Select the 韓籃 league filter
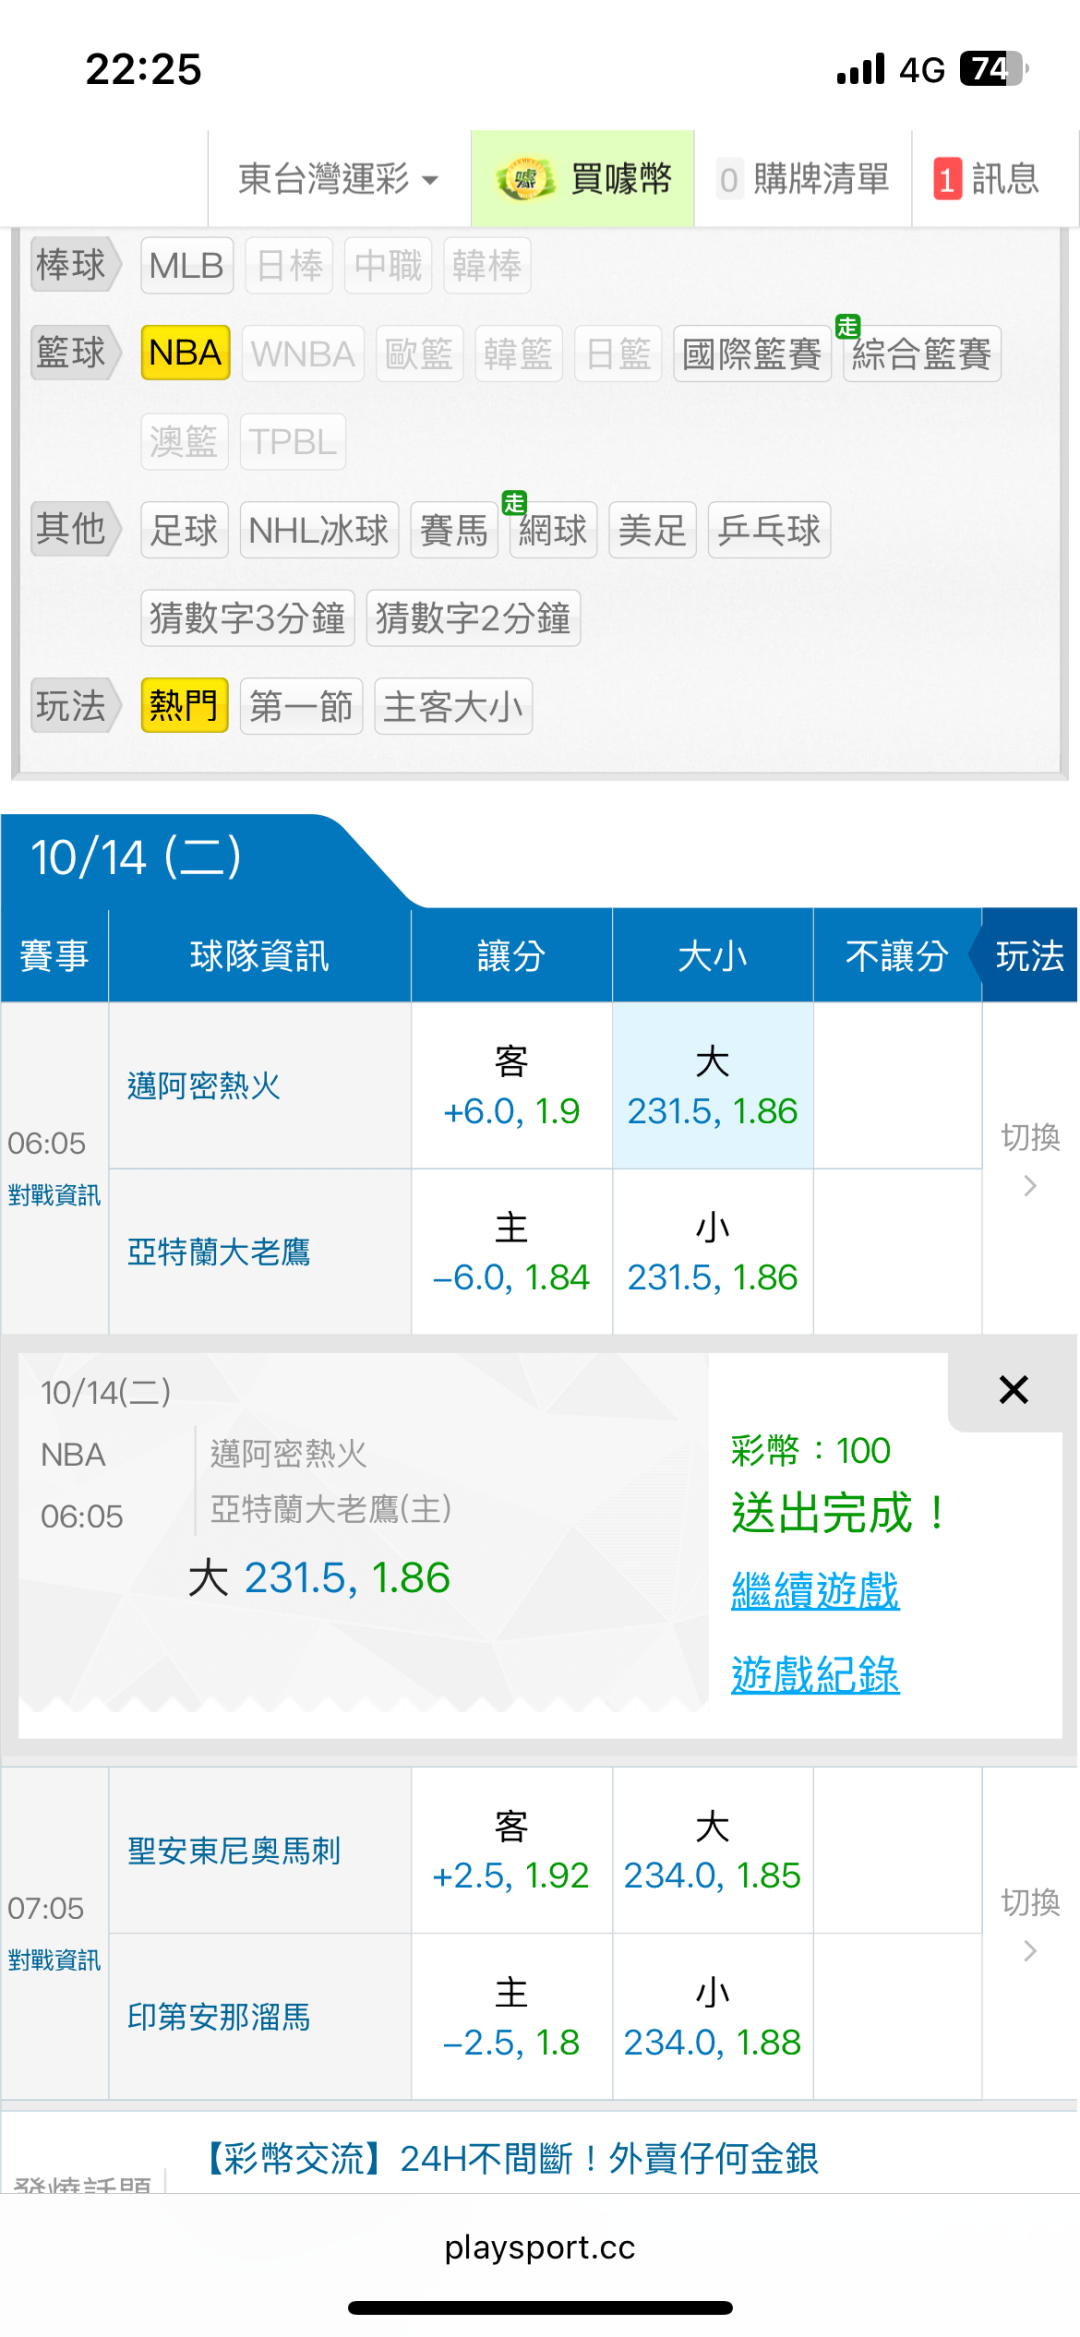Screen dimensions: 1080x2337 click(x=518, y=353)
